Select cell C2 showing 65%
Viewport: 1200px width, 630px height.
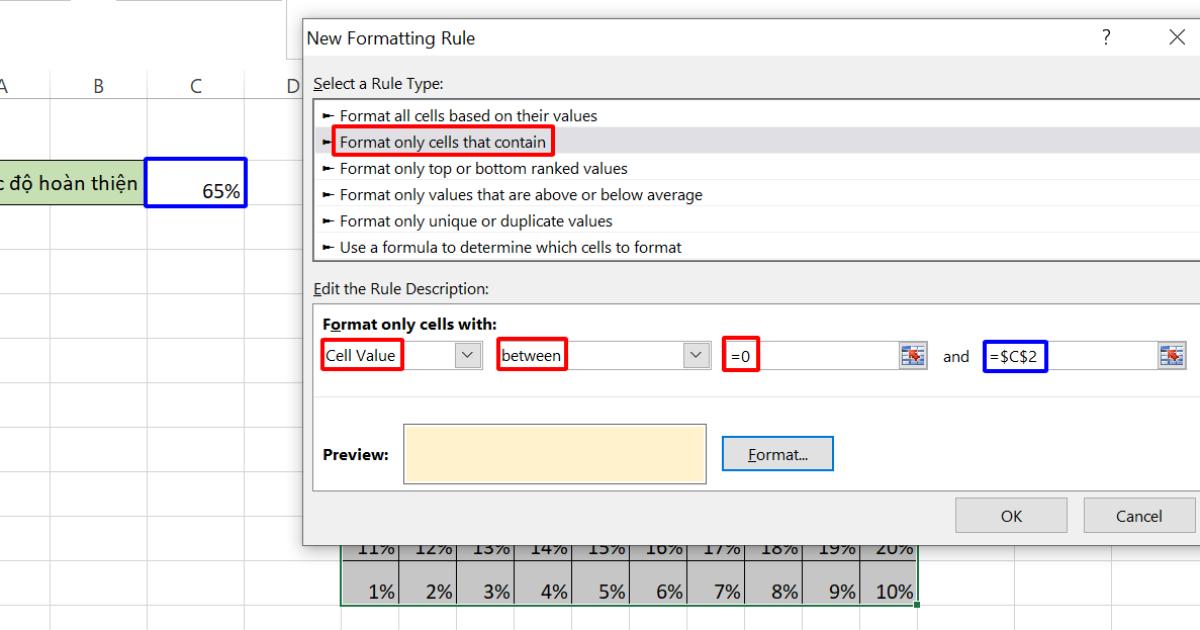[196, 183]
